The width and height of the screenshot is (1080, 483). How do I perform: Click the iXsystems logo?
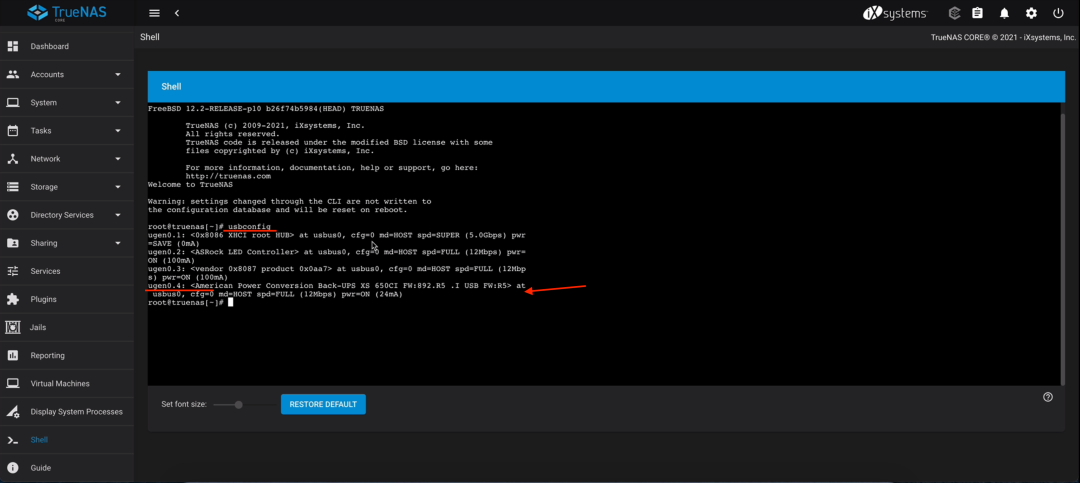(895, 13)
